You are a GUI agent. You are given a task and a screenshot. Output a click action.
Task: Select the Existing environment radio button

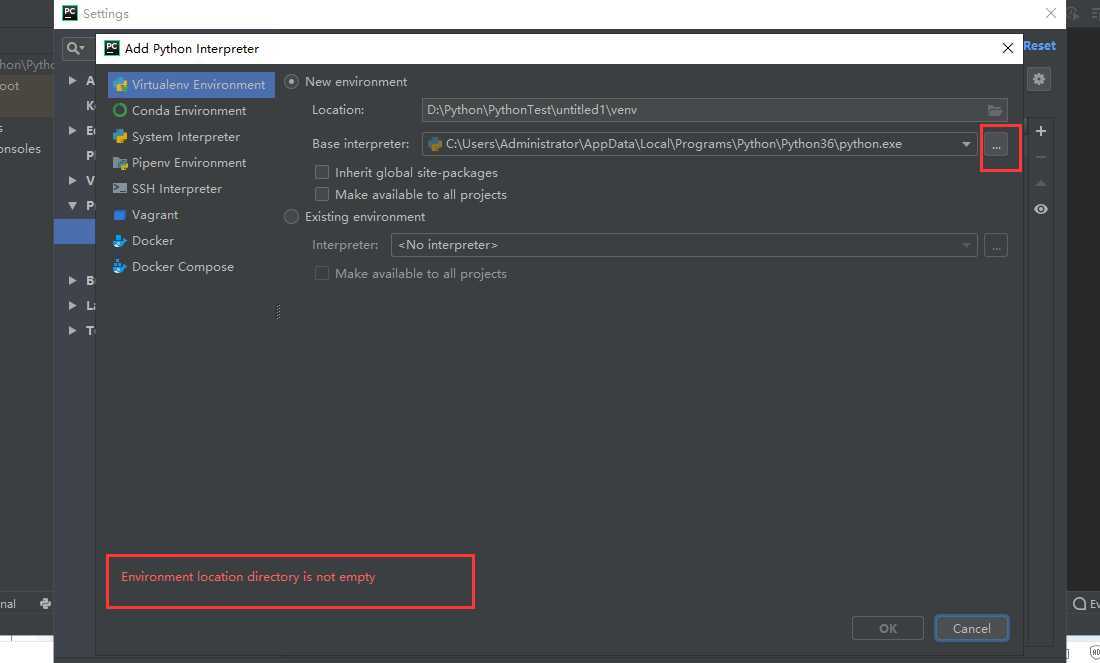tap(291, 217)
